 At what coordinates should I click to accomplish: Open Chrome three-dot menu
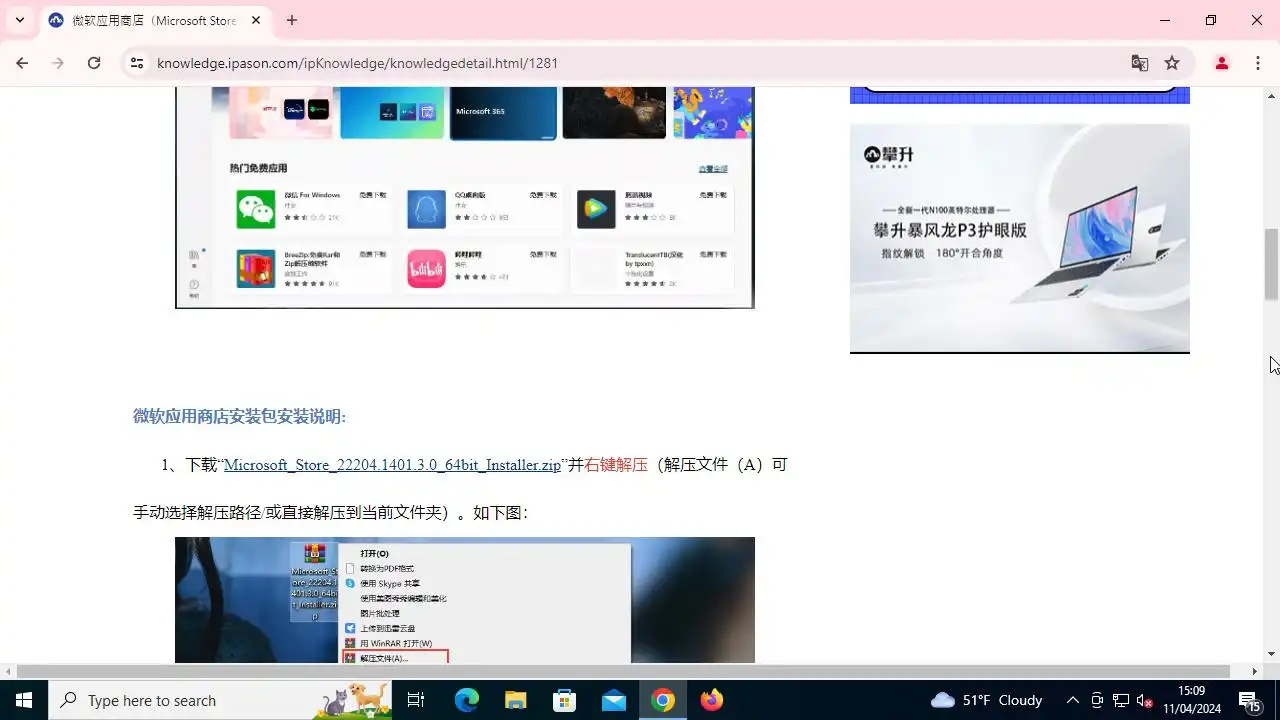coord(1258,63)
